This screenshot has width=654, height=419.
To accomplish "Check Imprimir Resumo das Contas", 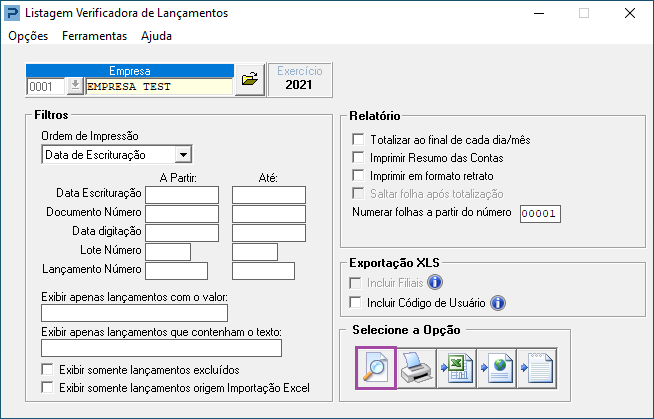I will [x=358, y=157].
